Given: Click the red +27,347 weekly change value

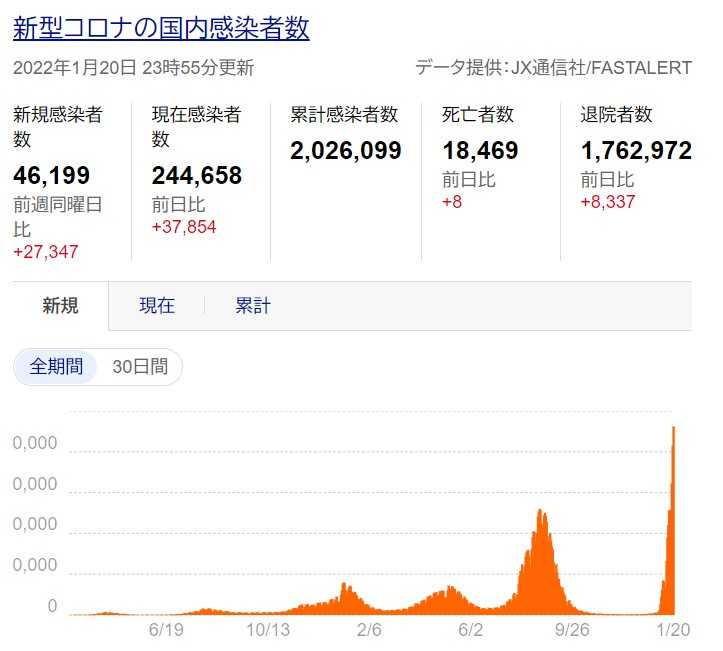Looking at the screenshot, I should pyautogui.click(x=46, y=252).
